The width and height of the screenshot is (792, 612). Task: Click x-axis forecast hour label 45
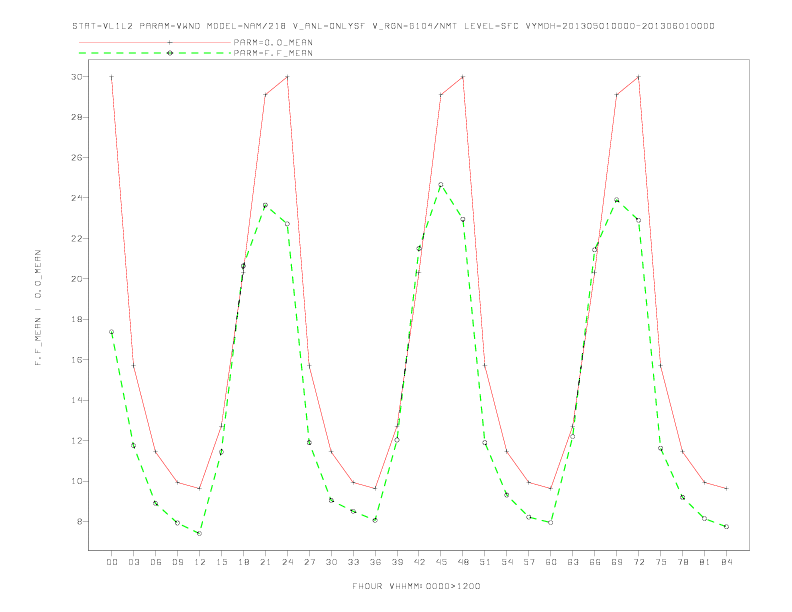tap(441, 562)
